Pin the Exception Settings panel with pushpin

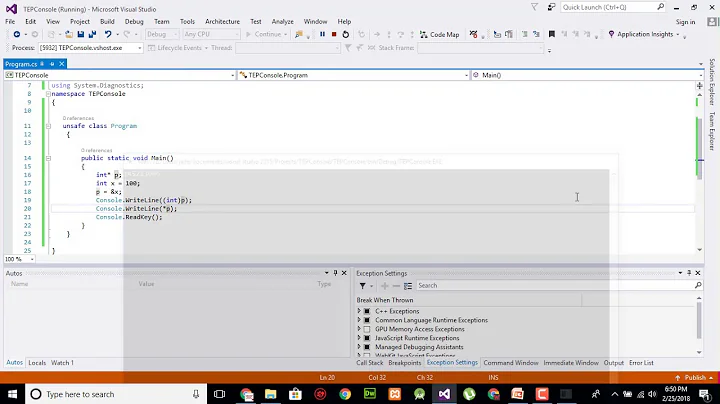click(x=689, y=273)
